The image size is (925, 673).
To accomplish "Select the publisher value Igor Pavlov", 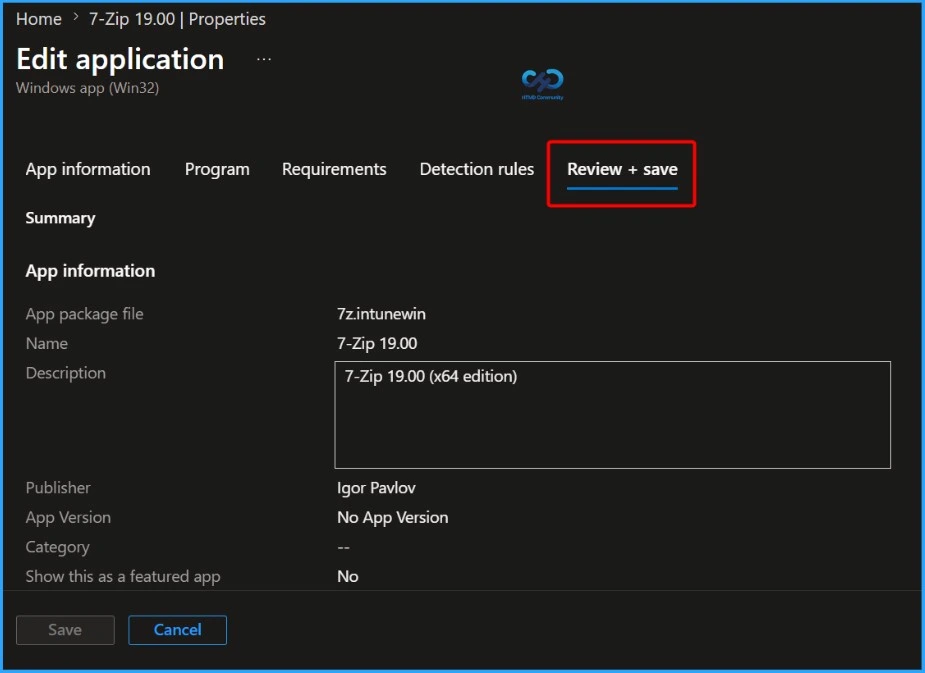I will coord(376,488).
